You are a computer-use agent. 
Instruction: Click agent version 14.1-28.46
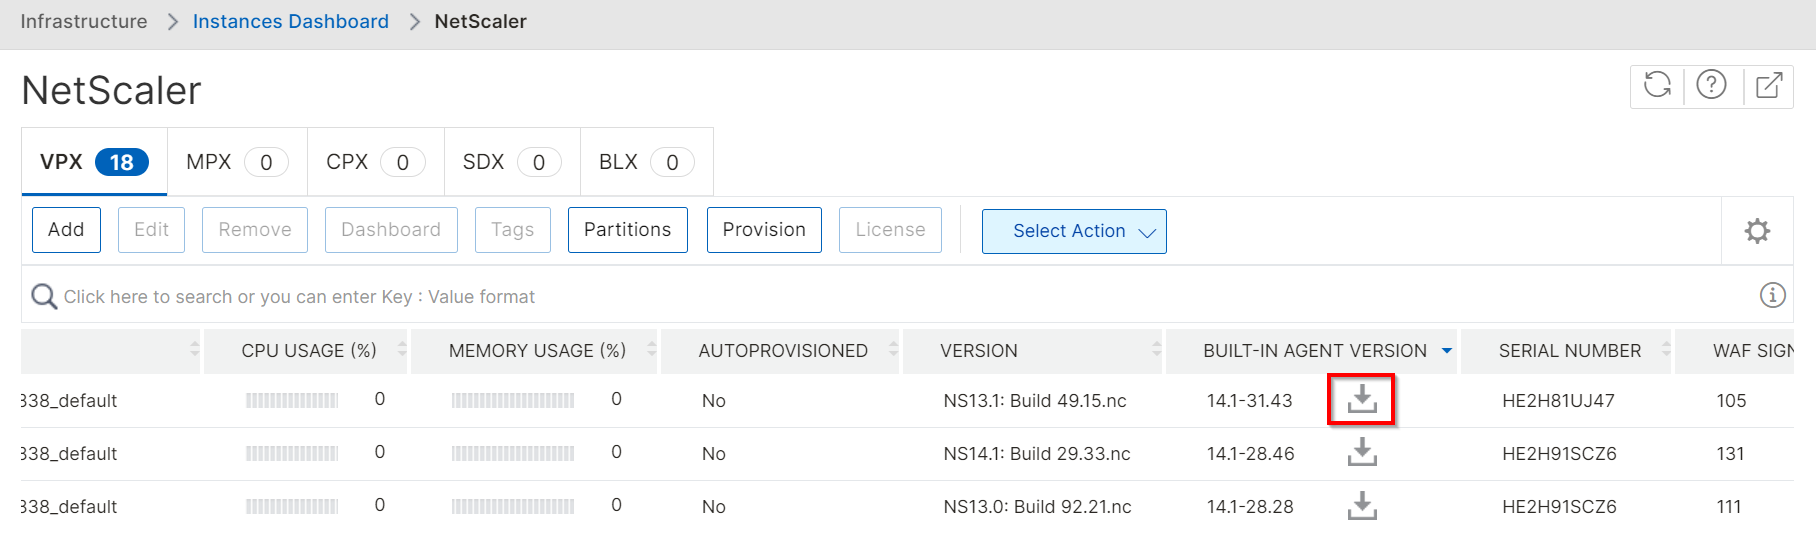pyautogui.click(x=1250, y=453)
